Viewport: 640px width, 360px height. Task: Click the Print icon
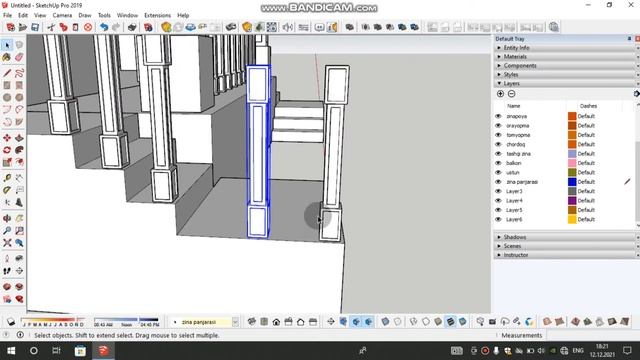[x=132, y=27]
